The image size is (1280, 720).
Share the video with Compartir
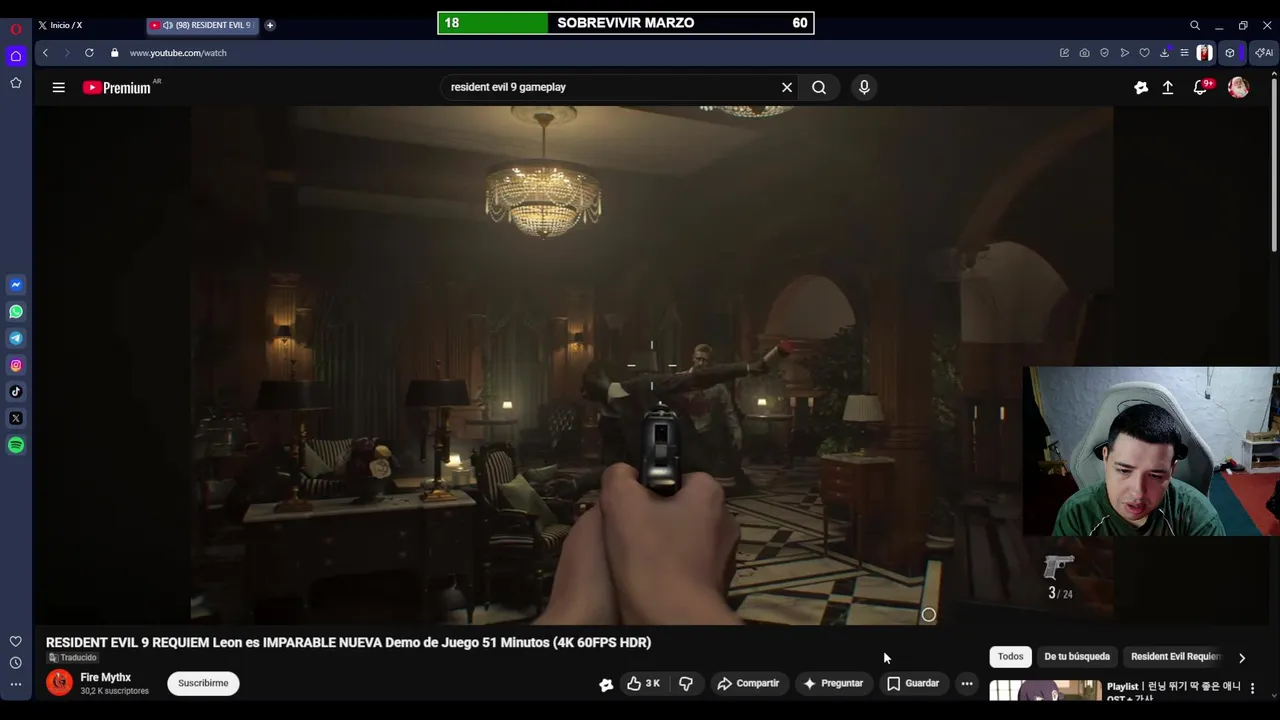pyautogui.click(x=748, y=684)
